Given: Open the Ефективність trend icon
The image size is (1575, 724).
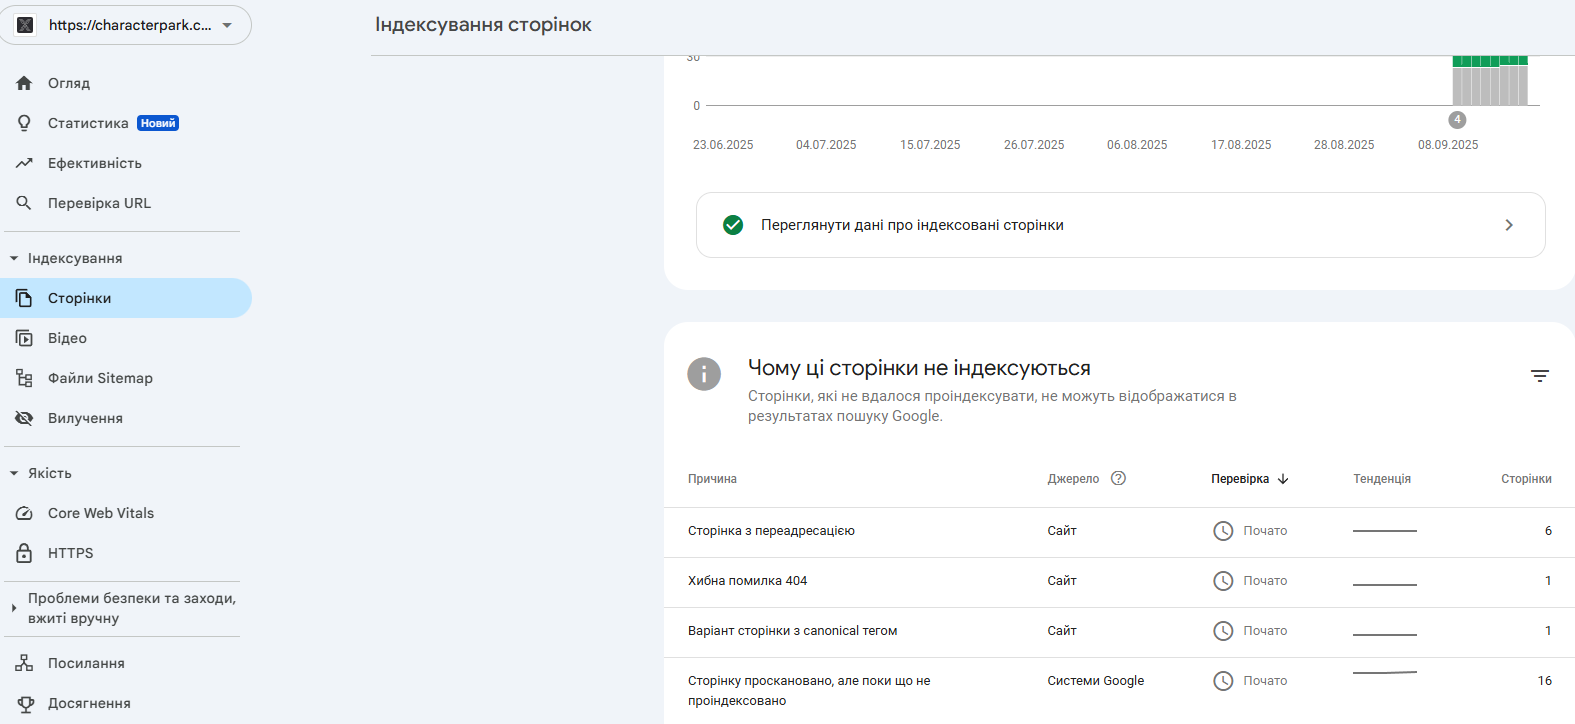Looking at the screenshot, I should 24,163.
